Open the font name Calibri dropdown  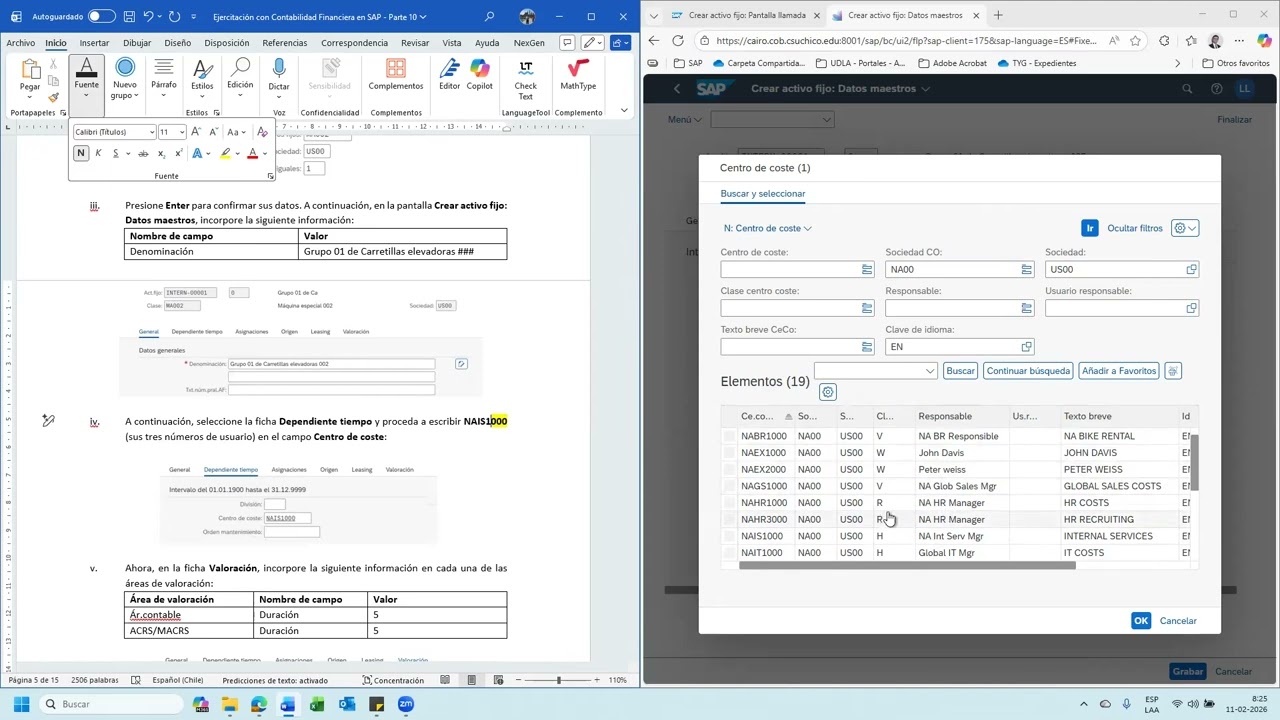click(x=151, y=132)
